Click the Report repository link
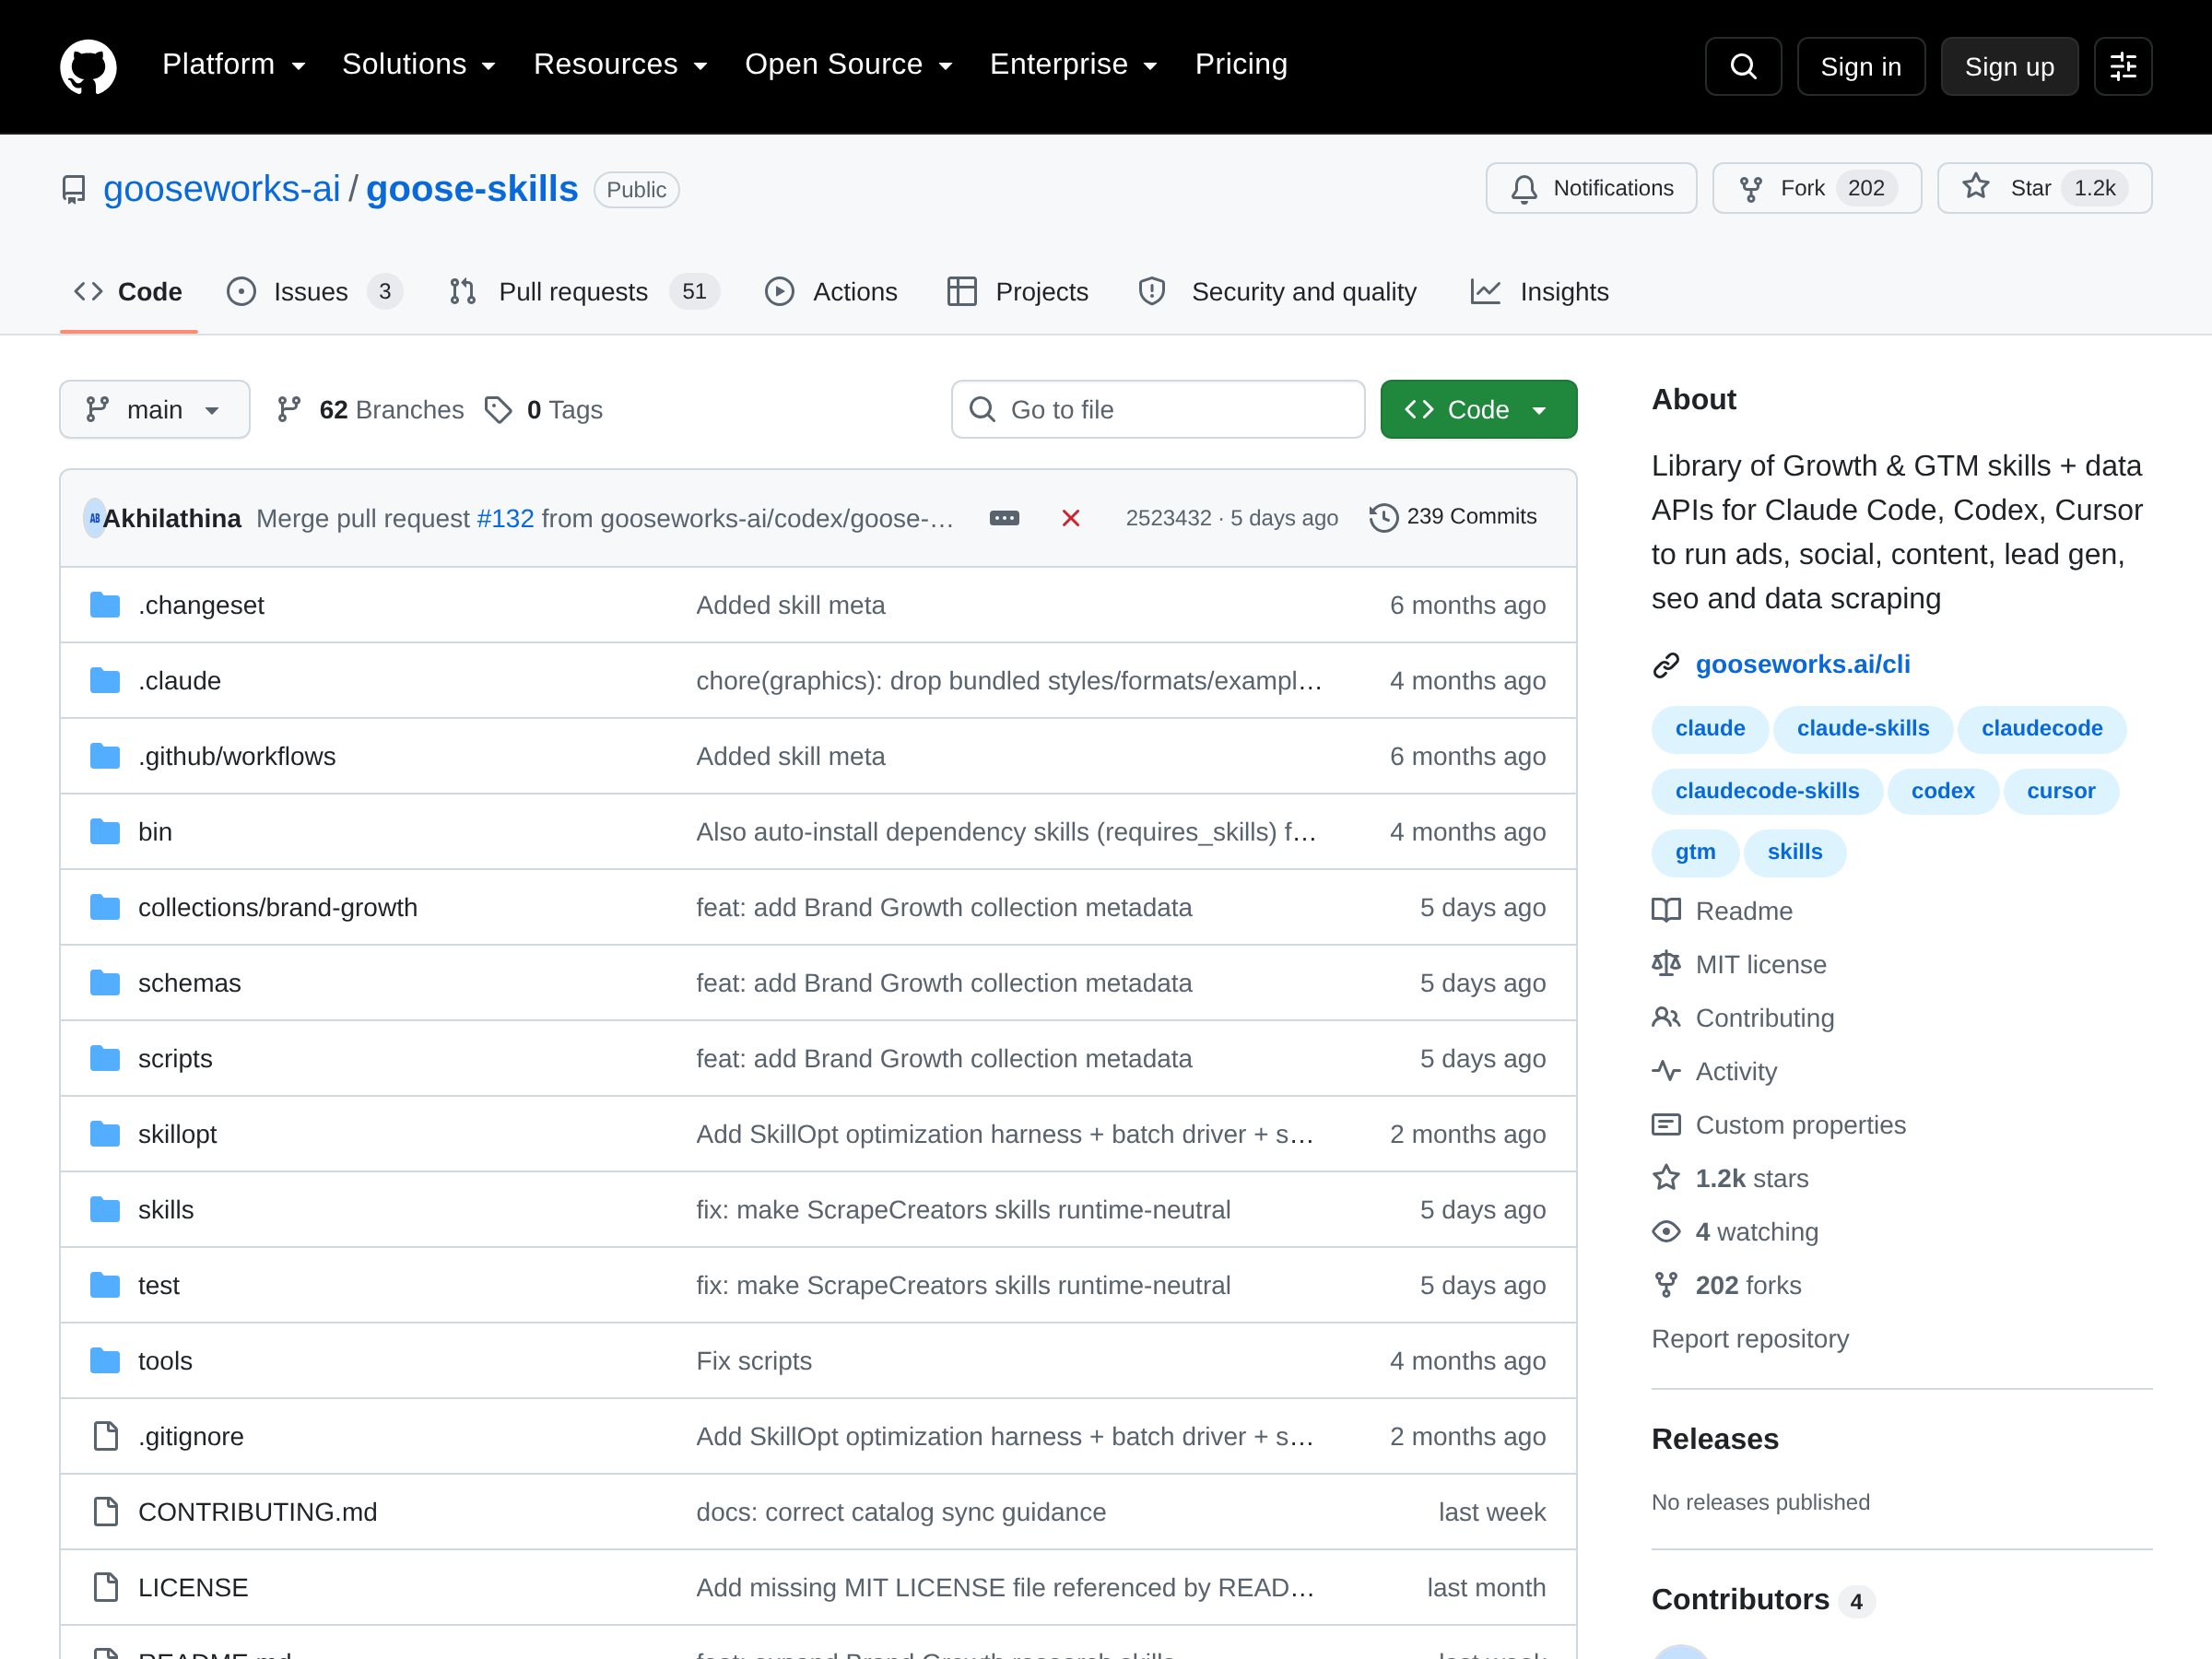 (1750, 1339)
